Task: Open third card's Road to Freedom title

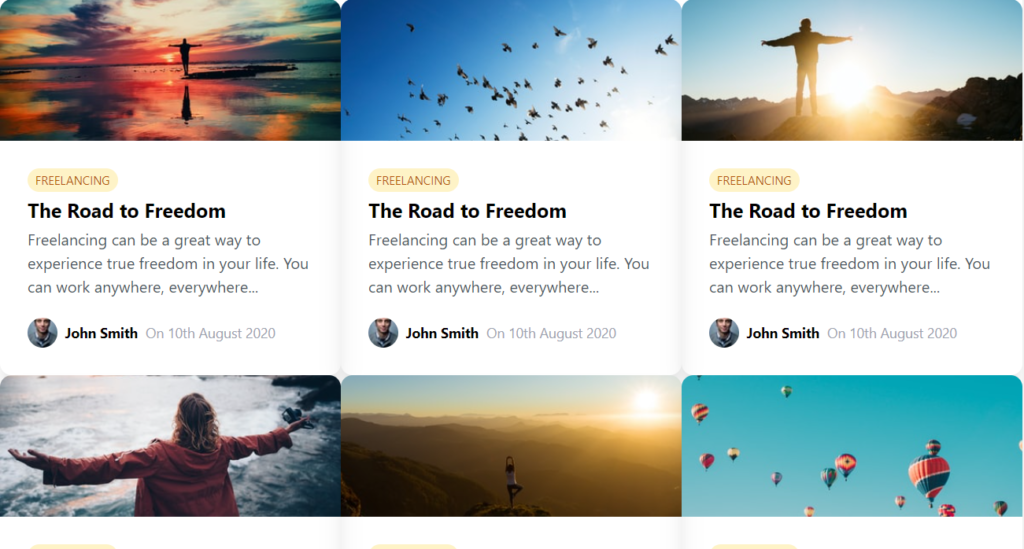Action: [x=808, y=211]
